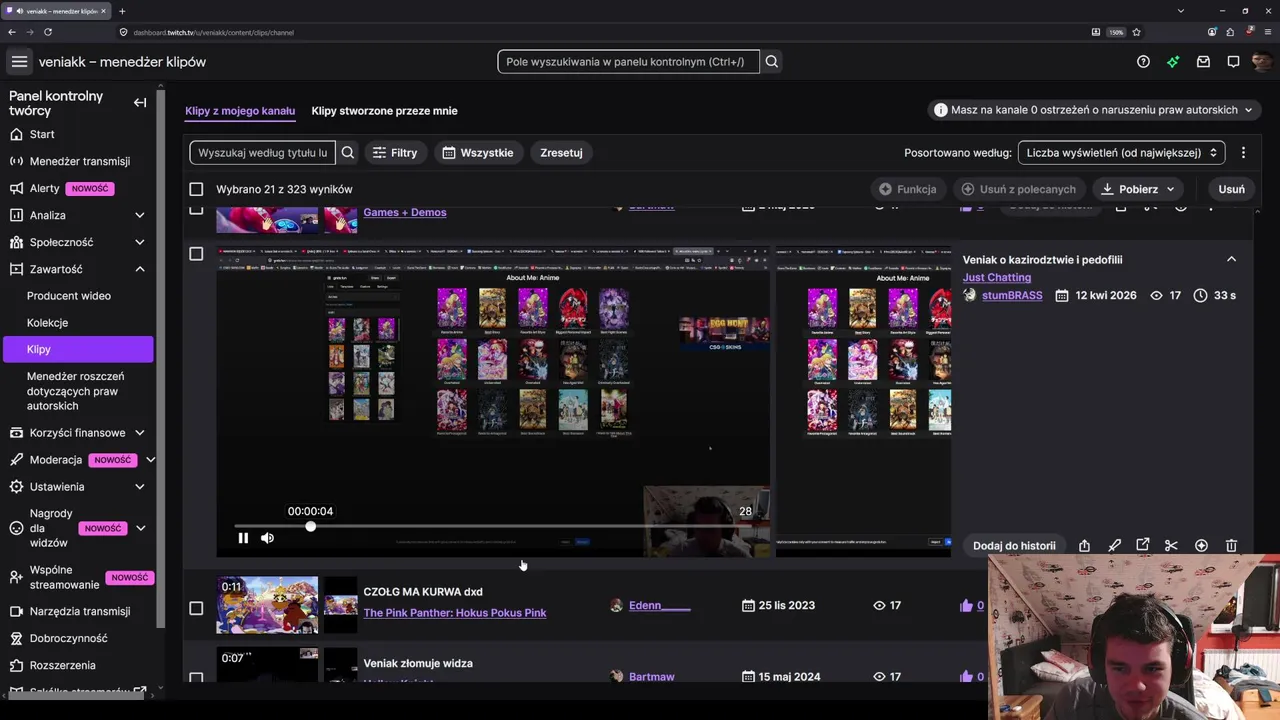
Task: Open a new browser tab
Action: click(122, 11)
